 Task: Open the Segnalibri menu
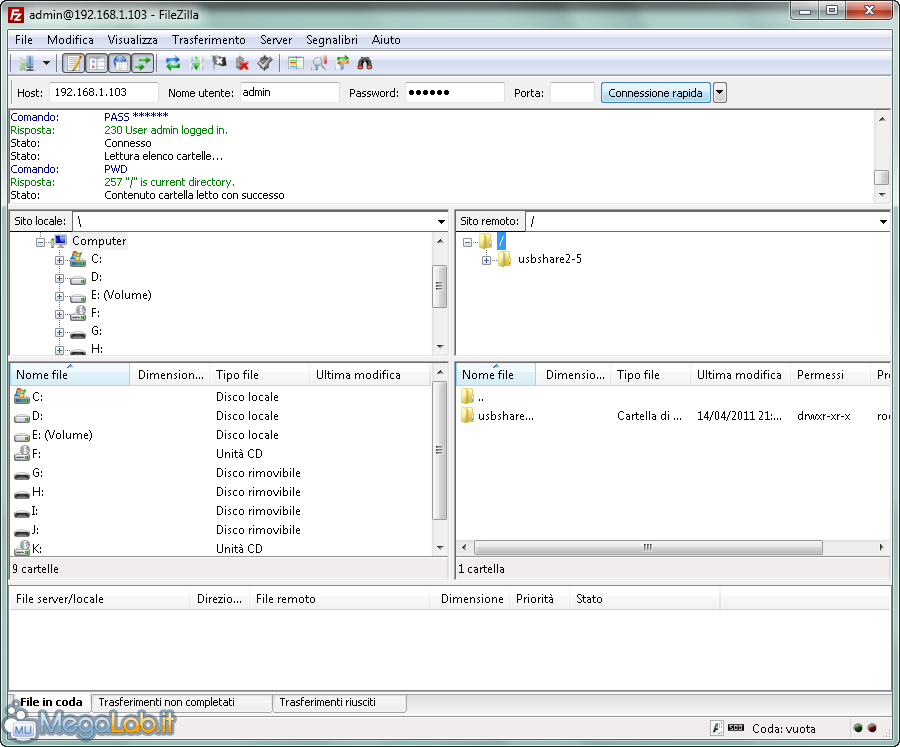pyautogui.click(x=332, y=40)
